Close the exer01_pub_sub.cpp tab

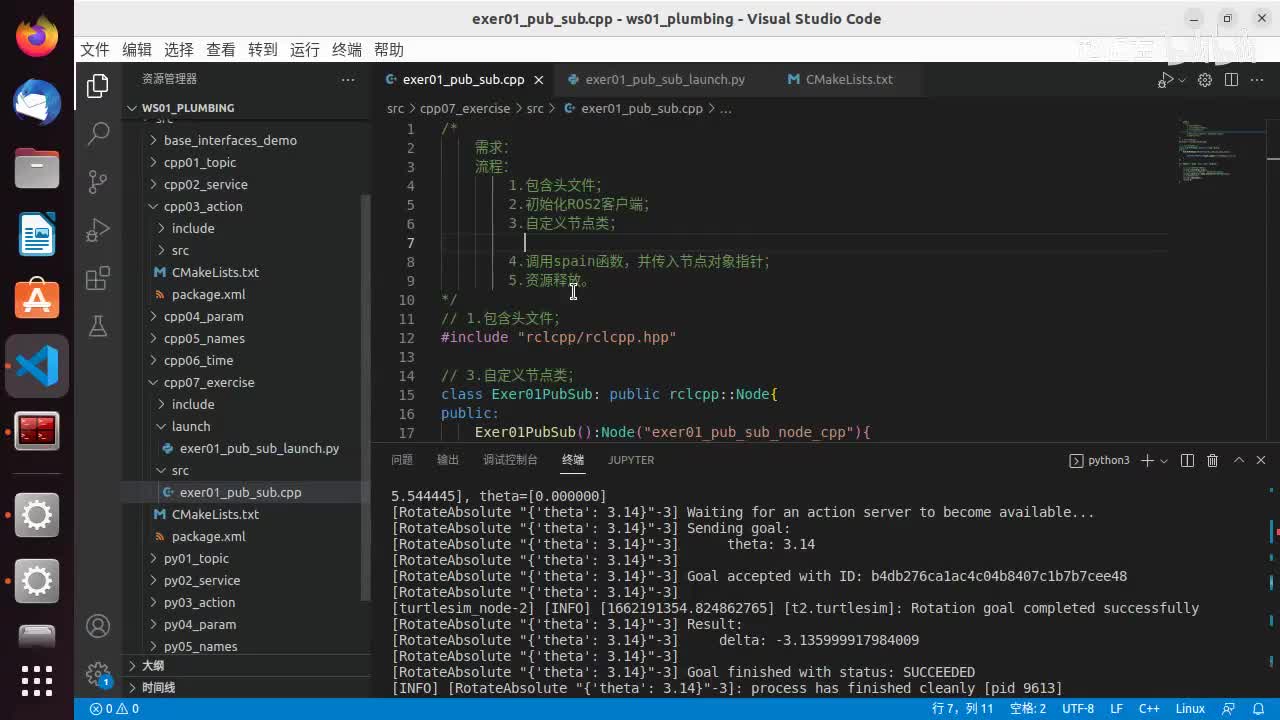point(538,80)
